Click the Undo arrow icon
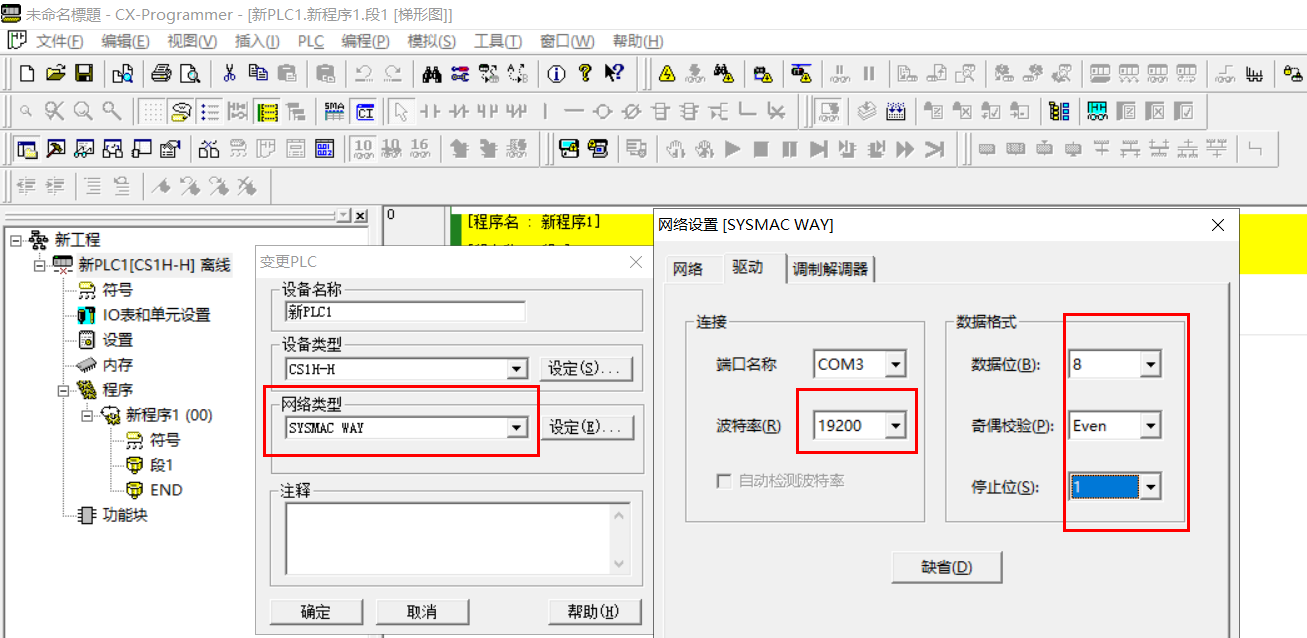 tap(363, 73)
